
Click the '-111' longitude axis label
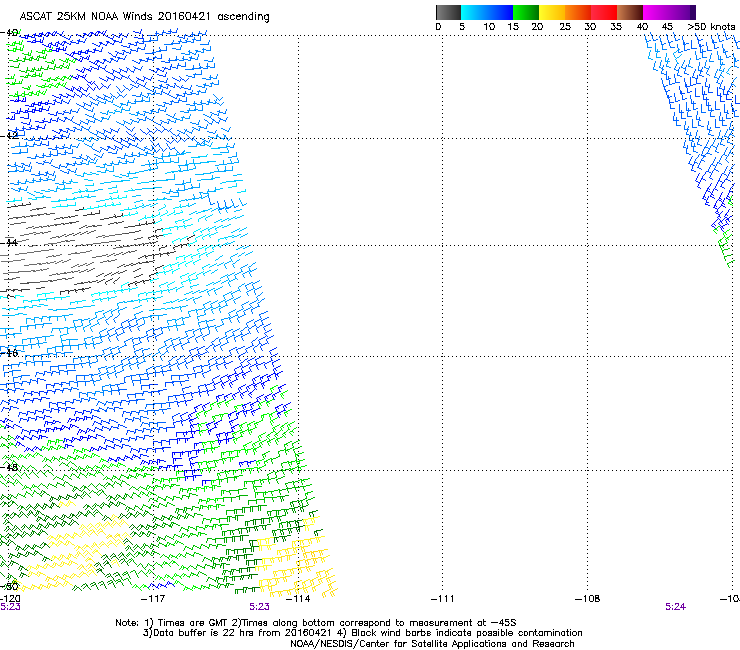point(443,599)
